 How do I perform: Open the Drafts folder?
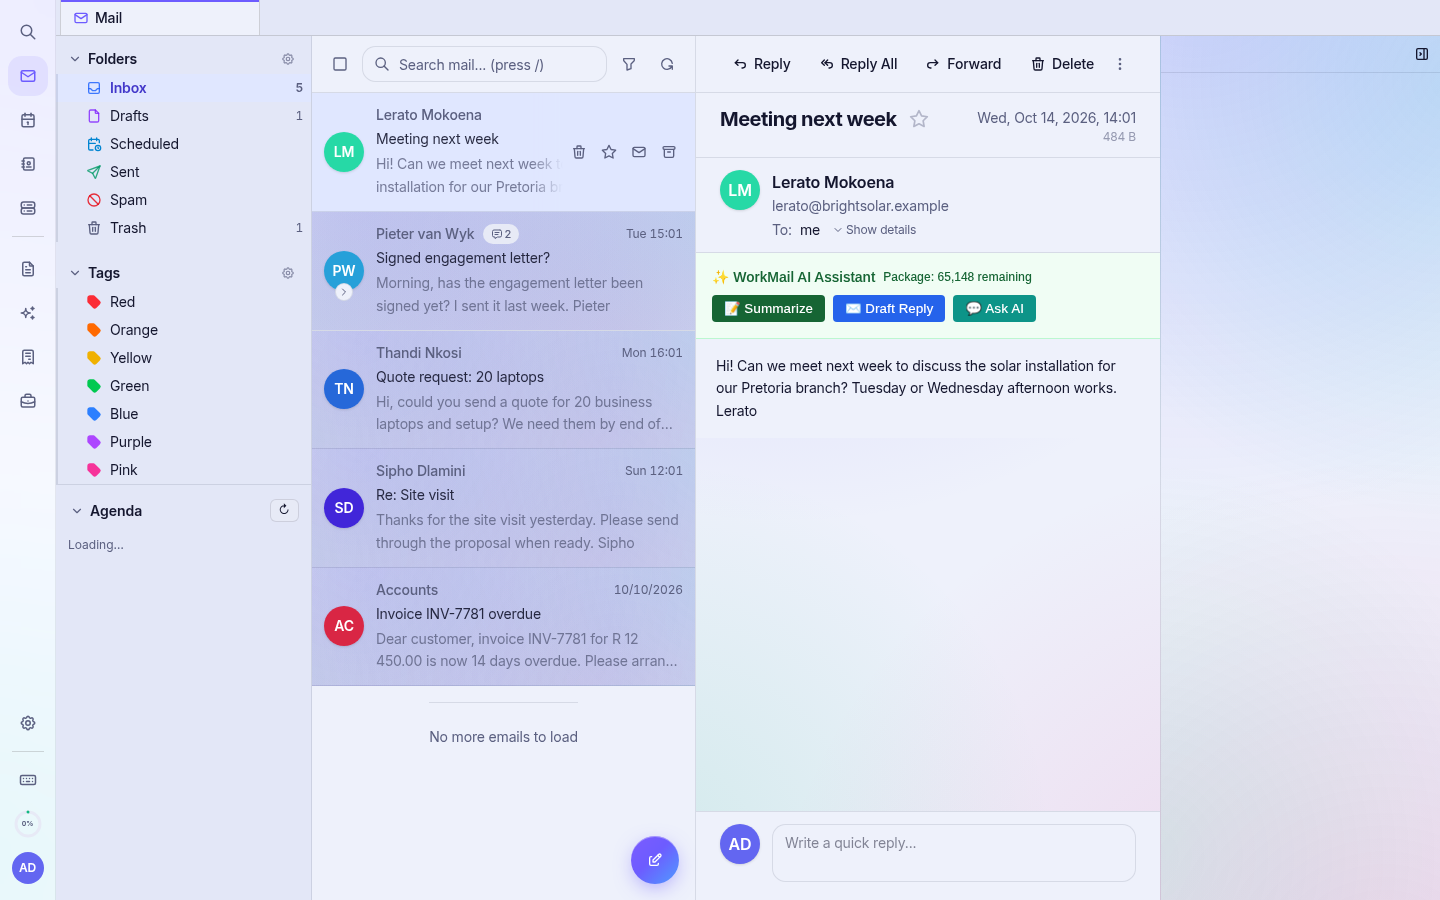click(184, 116)
